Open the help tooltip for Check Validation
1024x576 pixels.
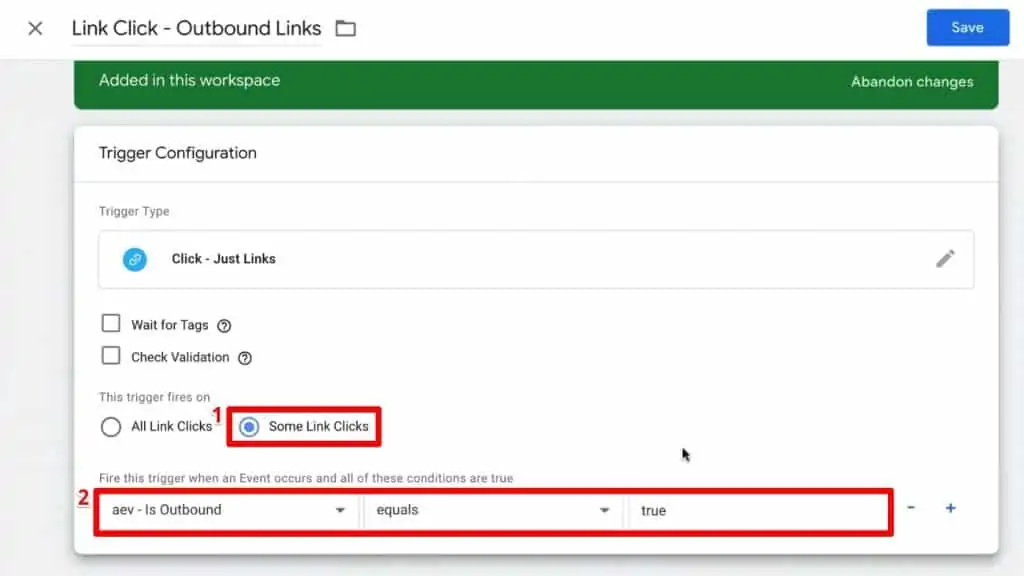(246, 357)
